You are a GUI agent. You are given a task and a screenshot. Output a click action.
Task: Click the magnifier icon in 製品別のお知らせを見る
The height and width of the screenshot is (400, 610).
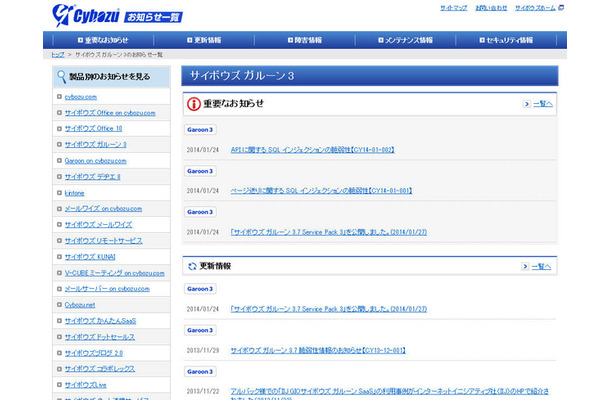pos(63,75)
